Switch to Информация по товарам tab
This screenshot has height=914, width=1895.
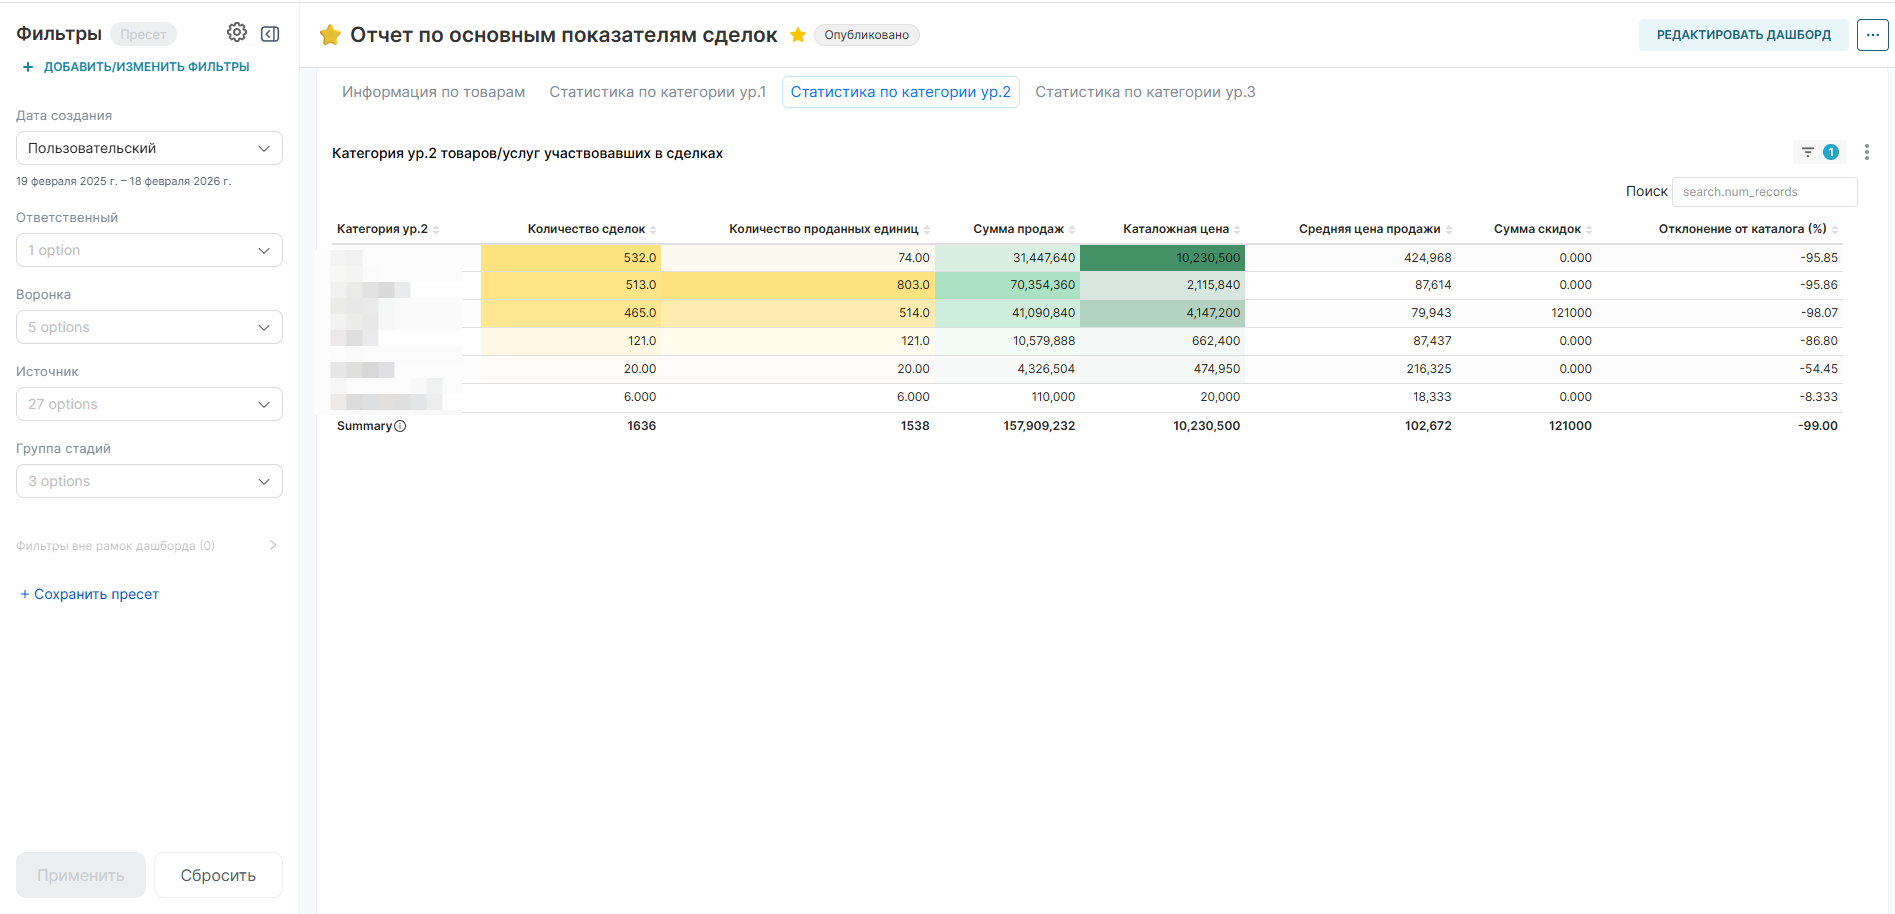(433, 92)
